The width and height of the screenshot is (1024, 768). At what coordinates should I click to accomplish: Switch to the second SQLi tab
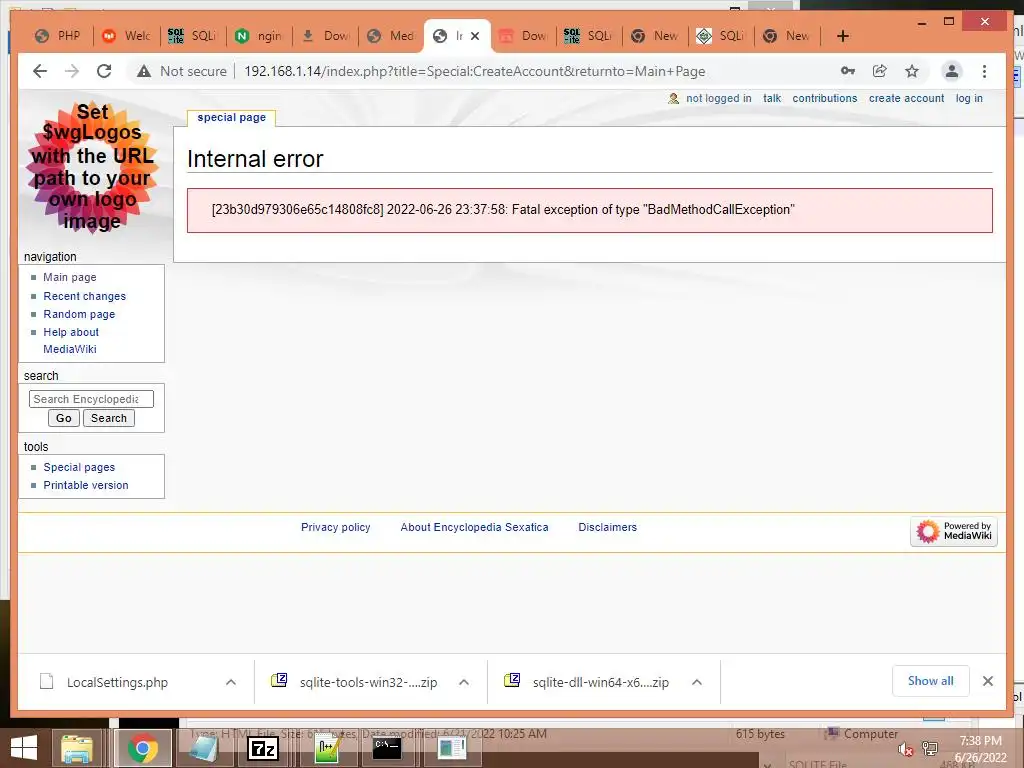pyautogui.click(x=588, y=36)
